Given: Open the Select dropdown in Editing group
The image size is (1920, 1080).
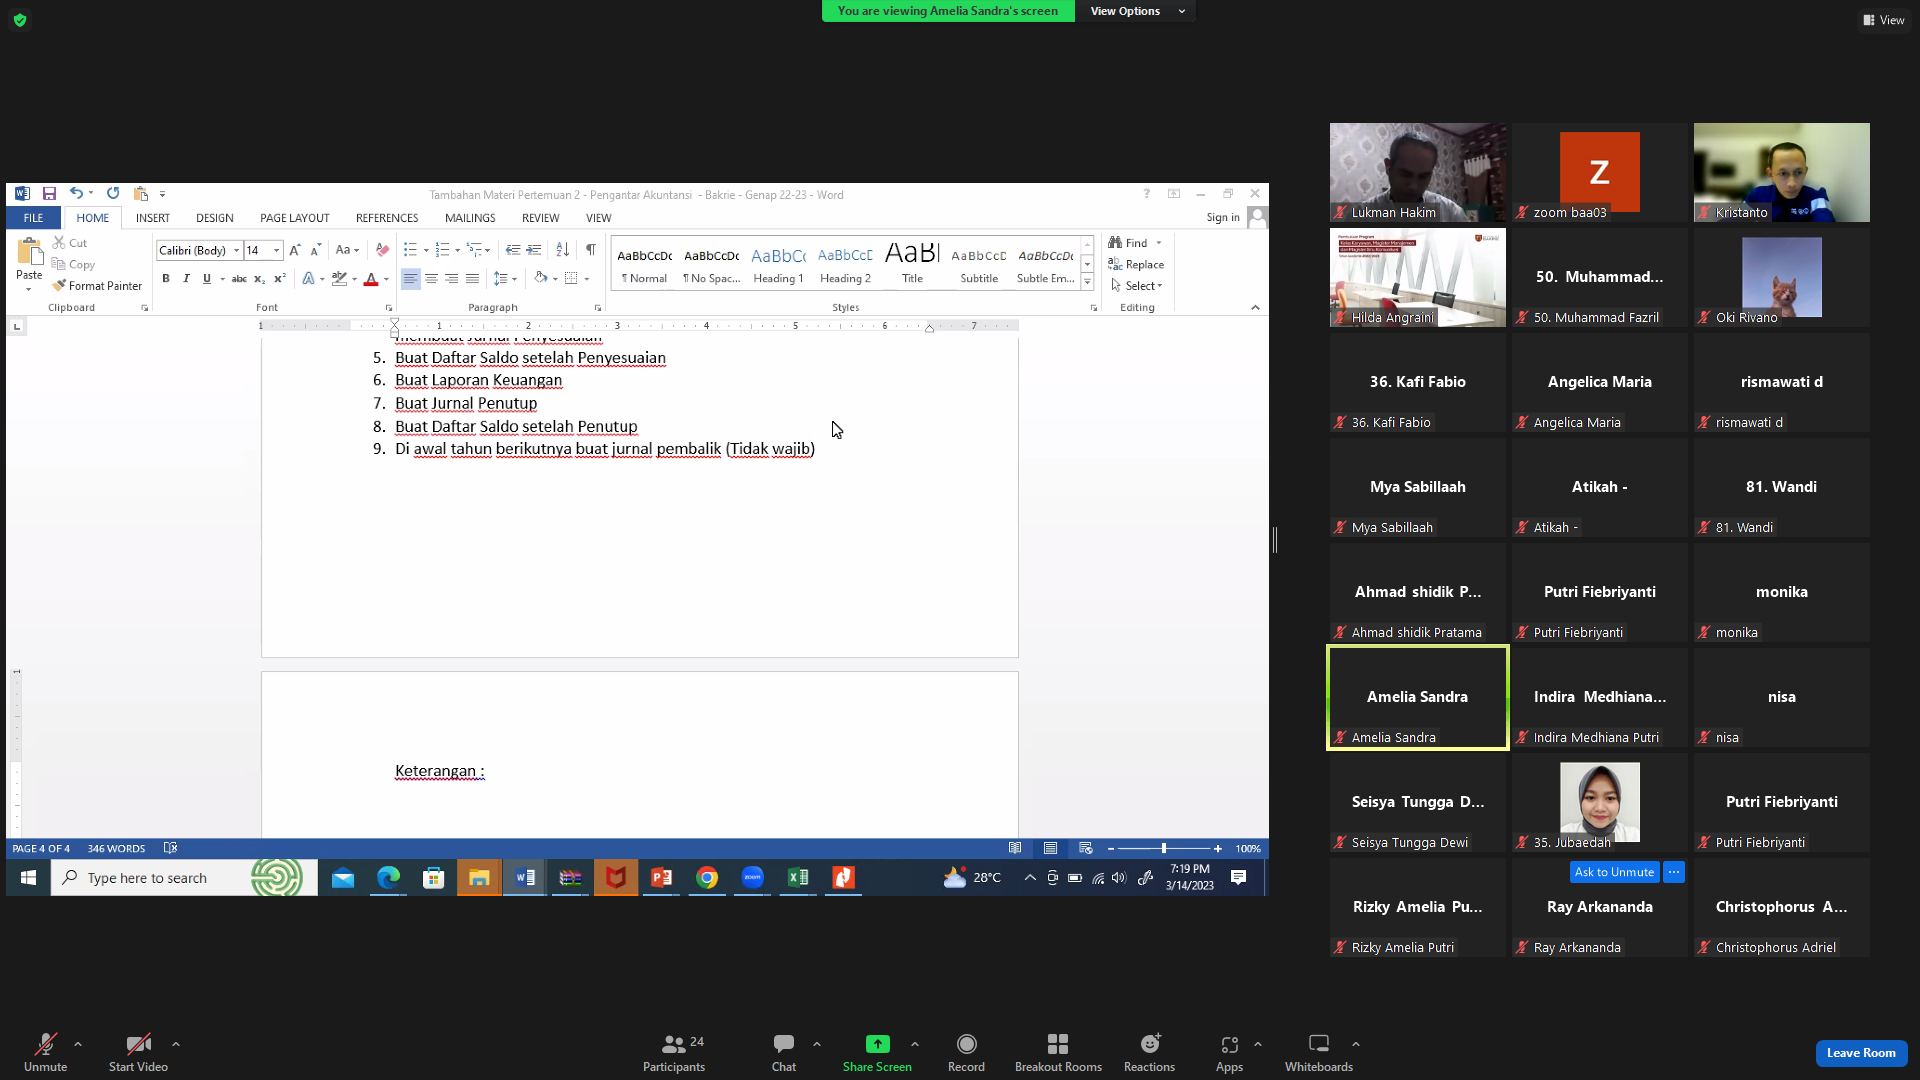Looking at the screenshot, I should pos(1138,286).
